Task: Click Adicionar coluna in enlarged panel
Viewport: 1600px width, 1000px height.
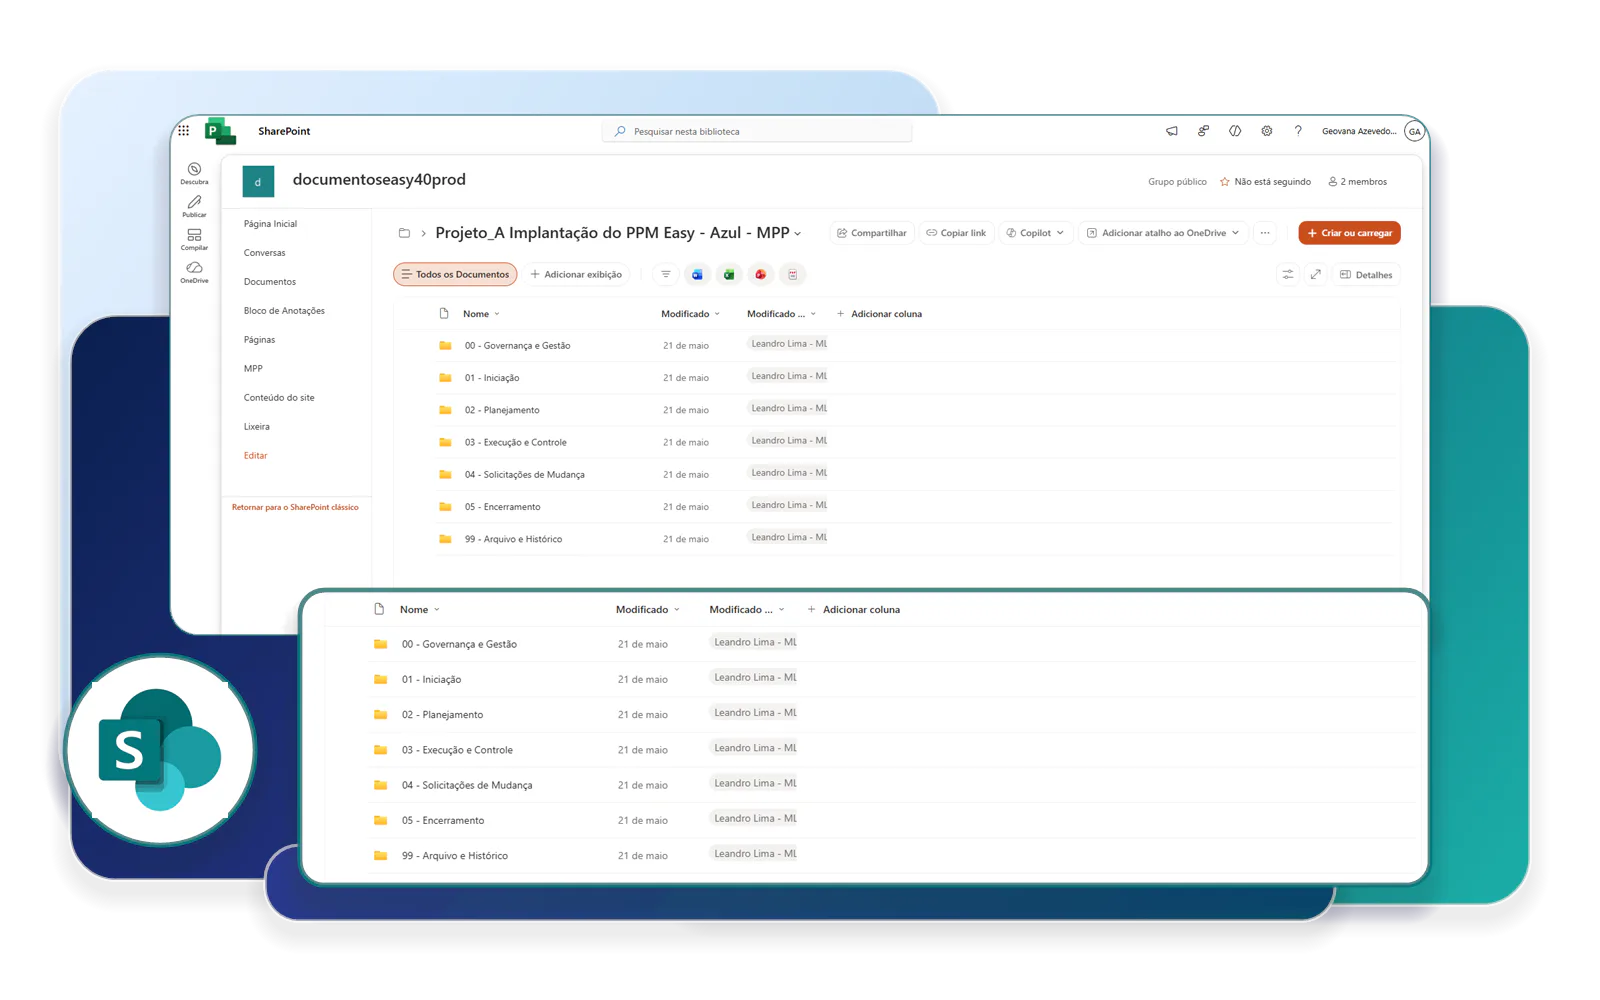Action: [x=853, y=609]
